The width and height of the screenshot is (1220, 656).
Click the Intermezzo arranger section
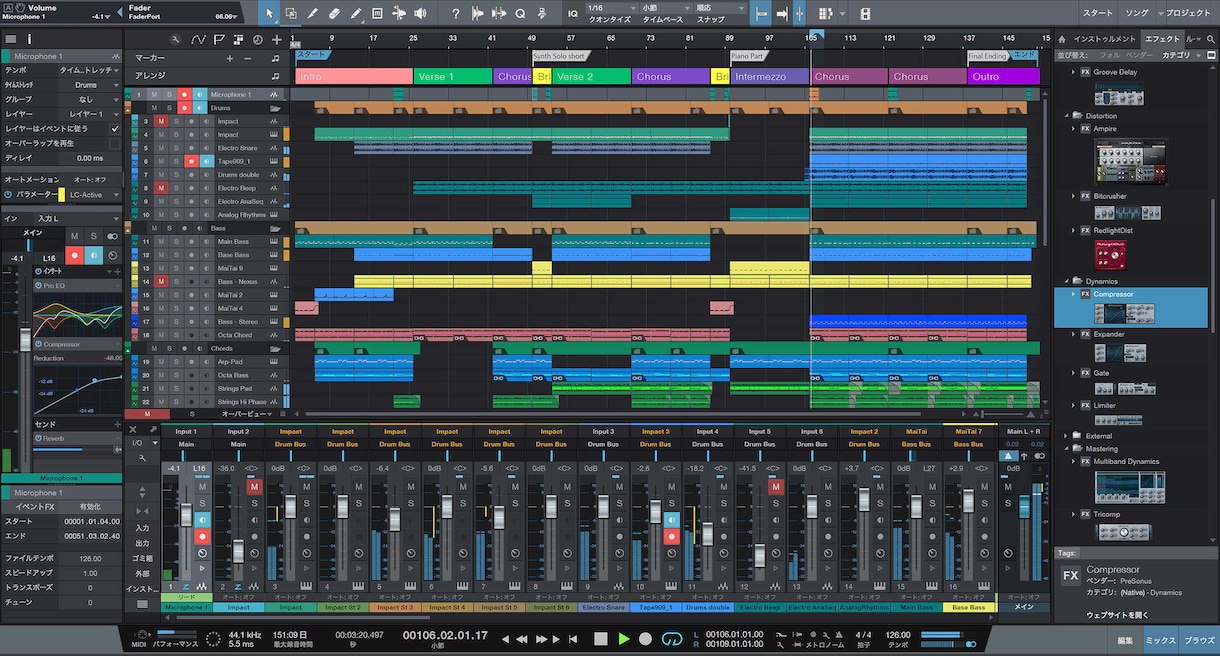click(x=769, y=77)
